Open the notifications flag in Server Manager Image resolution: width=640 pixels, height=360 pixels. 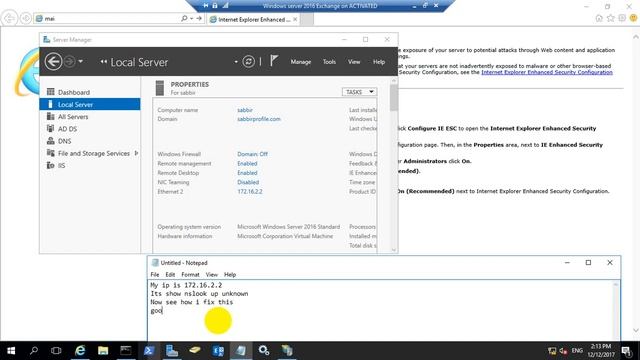tap(274, 61)
